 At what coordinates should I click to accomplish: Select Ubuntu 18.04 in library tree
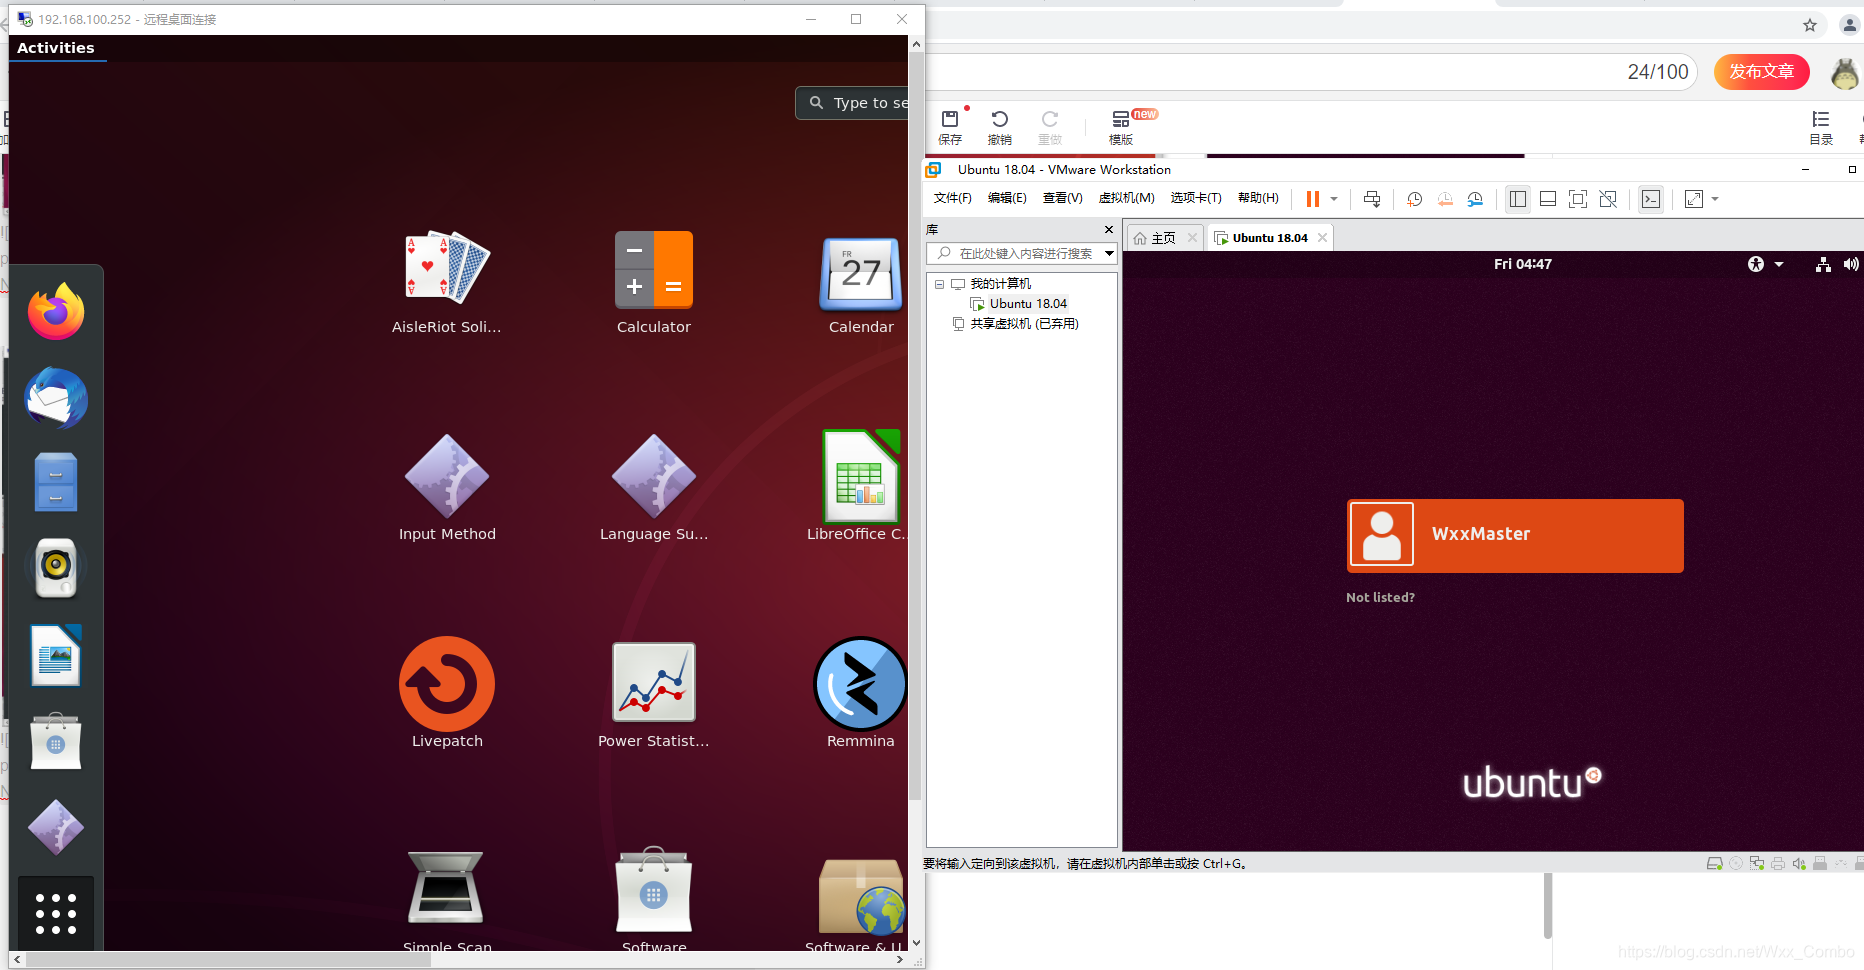pyautogui.click(x=1028, y=303)
